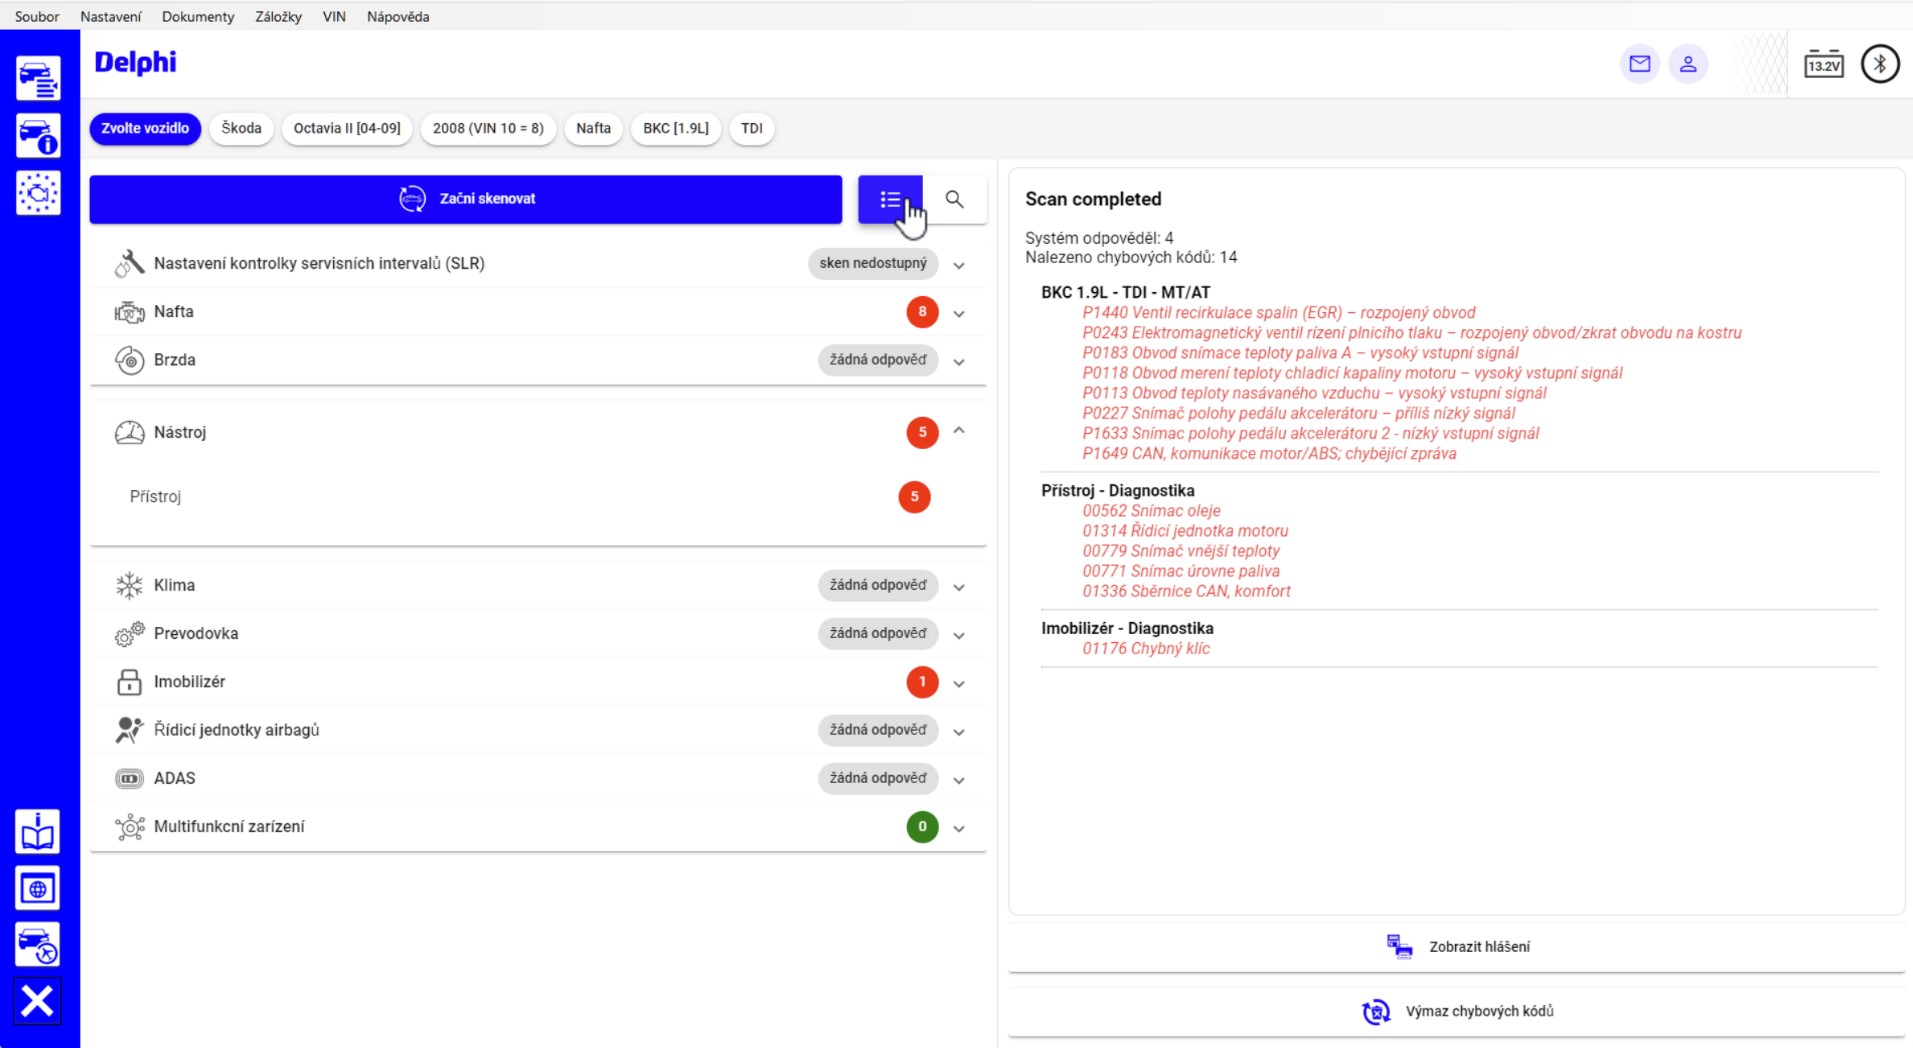Click fault code 01176 Chybný klíc
The width and height of the screenshot is (1913, 1048).
[1146, 649]
